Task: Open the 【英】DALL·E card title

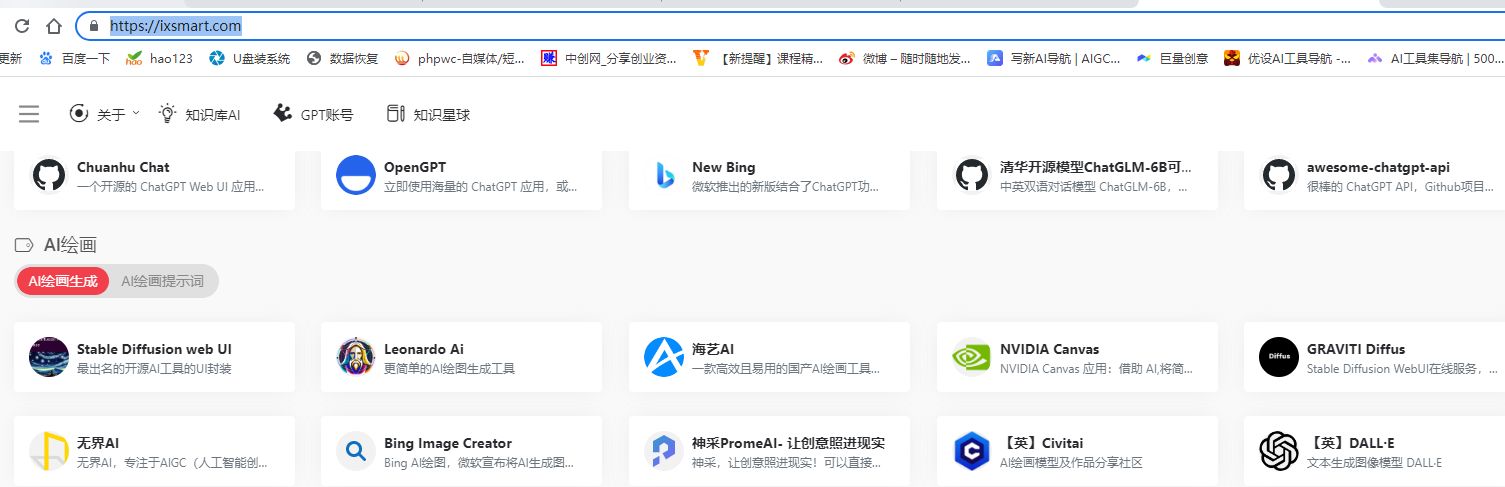Action: coord(1353,443)
